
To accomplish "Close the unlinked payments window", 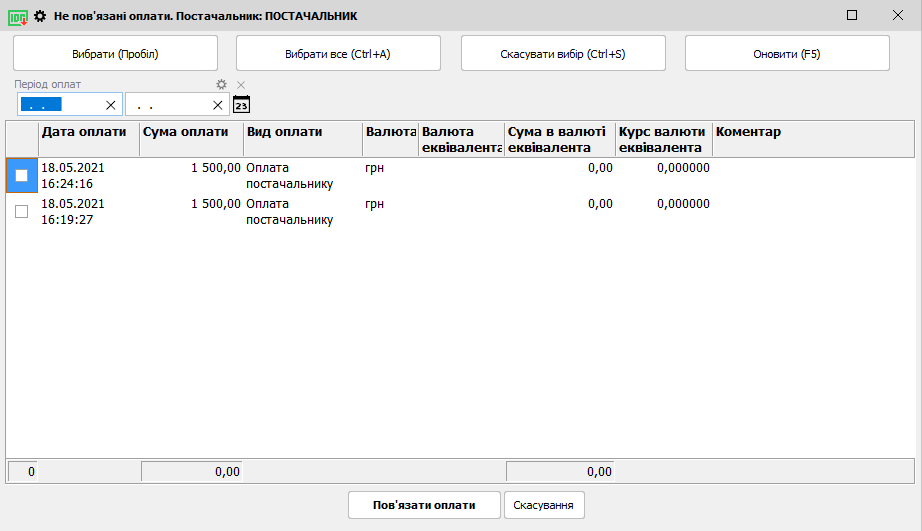I will pyautogui.click(x=897, y=15).
